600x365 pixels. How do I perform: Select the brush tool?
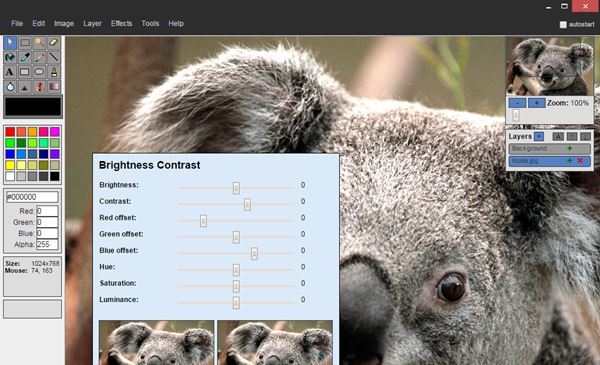[x=39, y=57]
